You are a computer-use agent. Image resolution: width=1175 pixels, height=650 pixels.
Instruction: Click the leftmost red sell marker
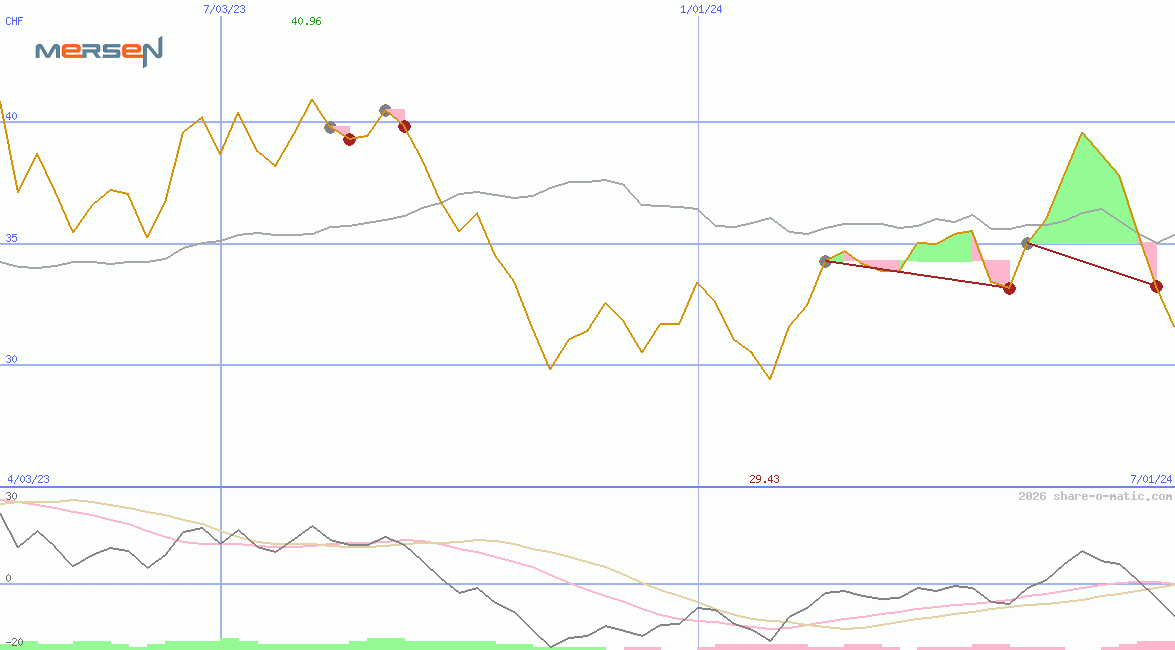349,139
